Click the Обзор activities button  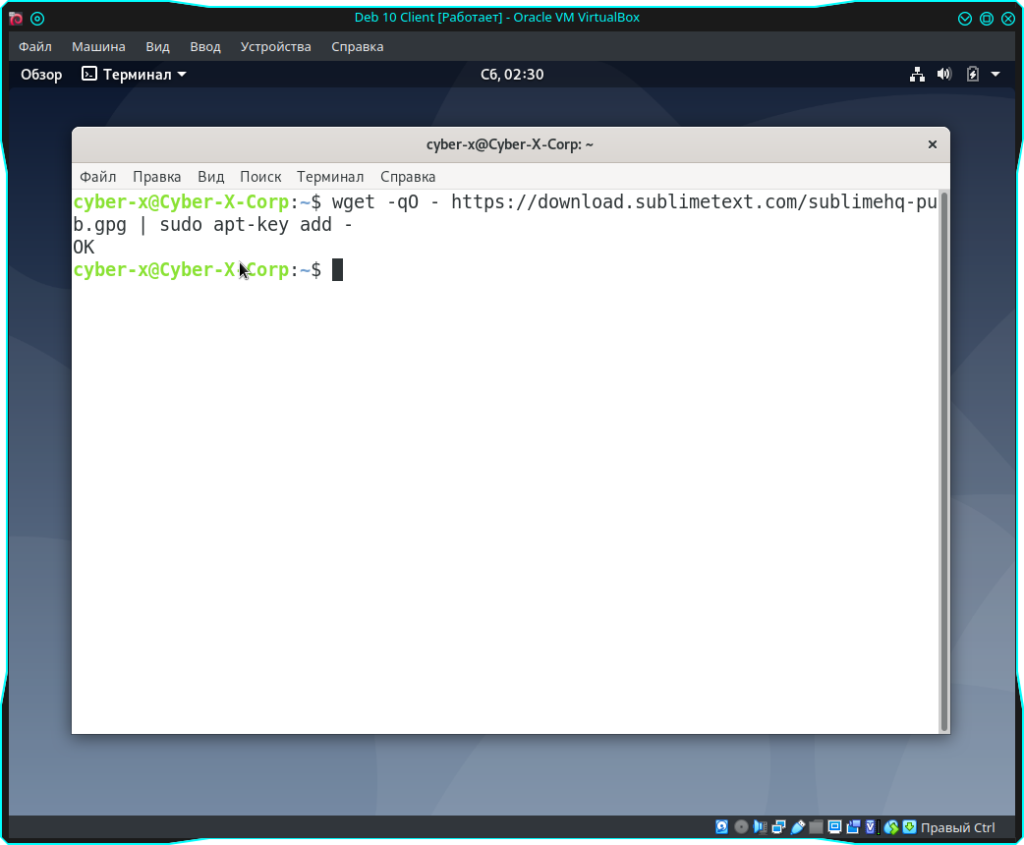(41, 74)
